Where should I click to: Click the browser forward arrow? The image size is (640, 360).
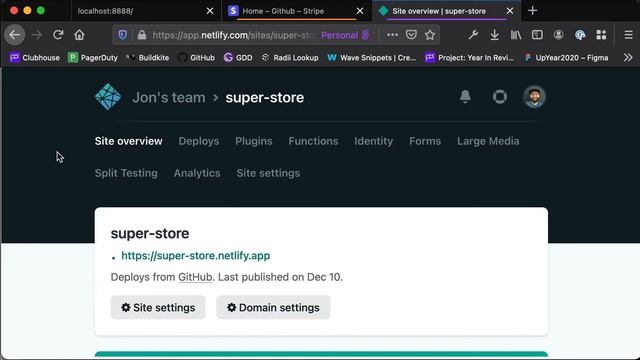[37, 35]
